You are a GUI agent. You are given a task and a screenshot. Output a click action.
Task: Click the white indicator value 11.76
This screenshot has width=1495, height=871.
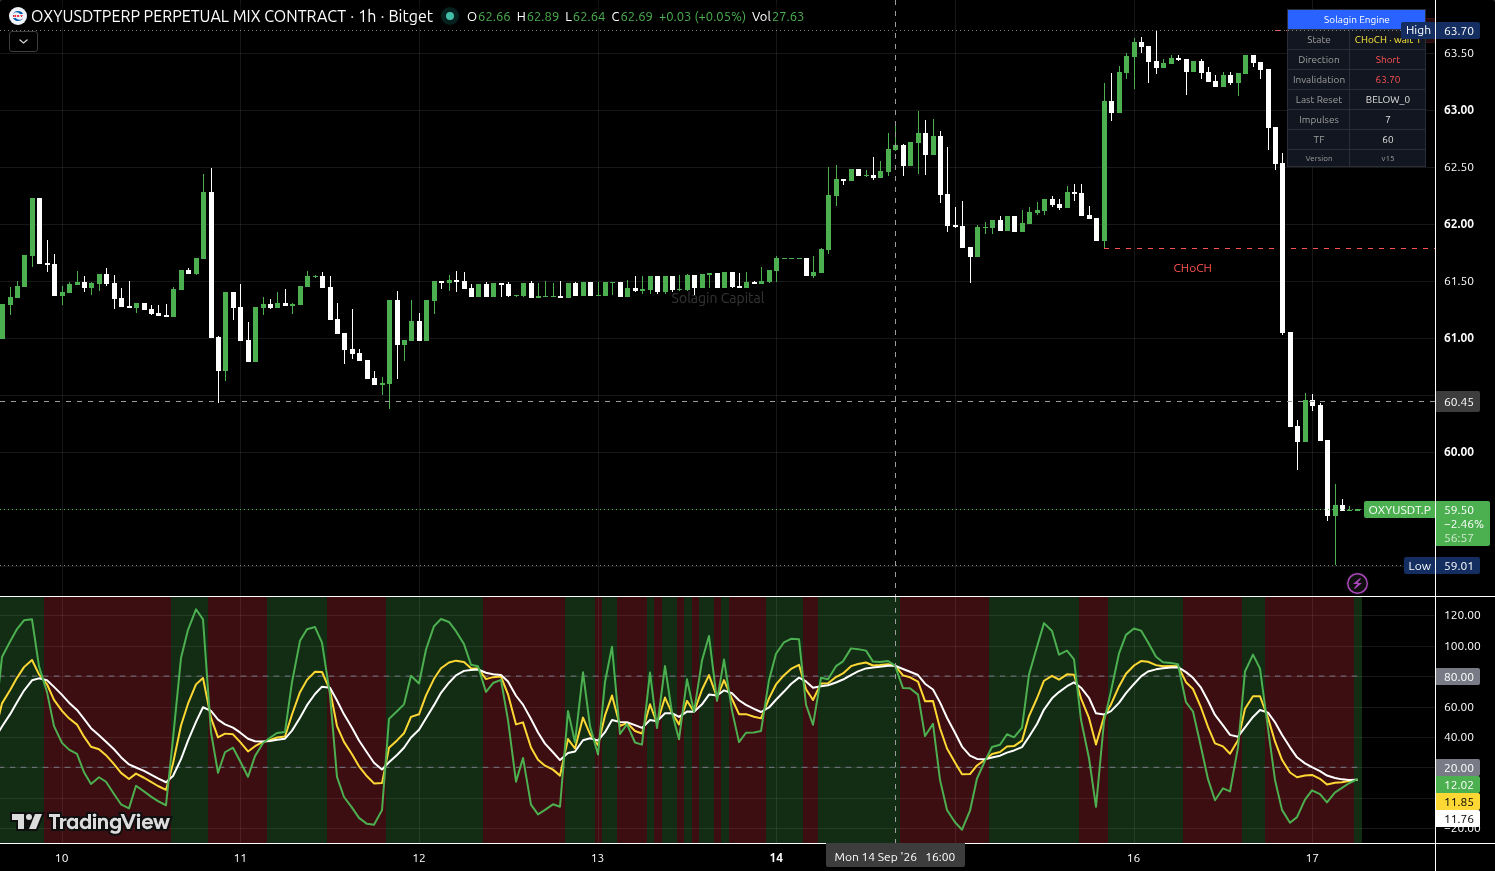pyautogui.click(x=1459, y=819)
